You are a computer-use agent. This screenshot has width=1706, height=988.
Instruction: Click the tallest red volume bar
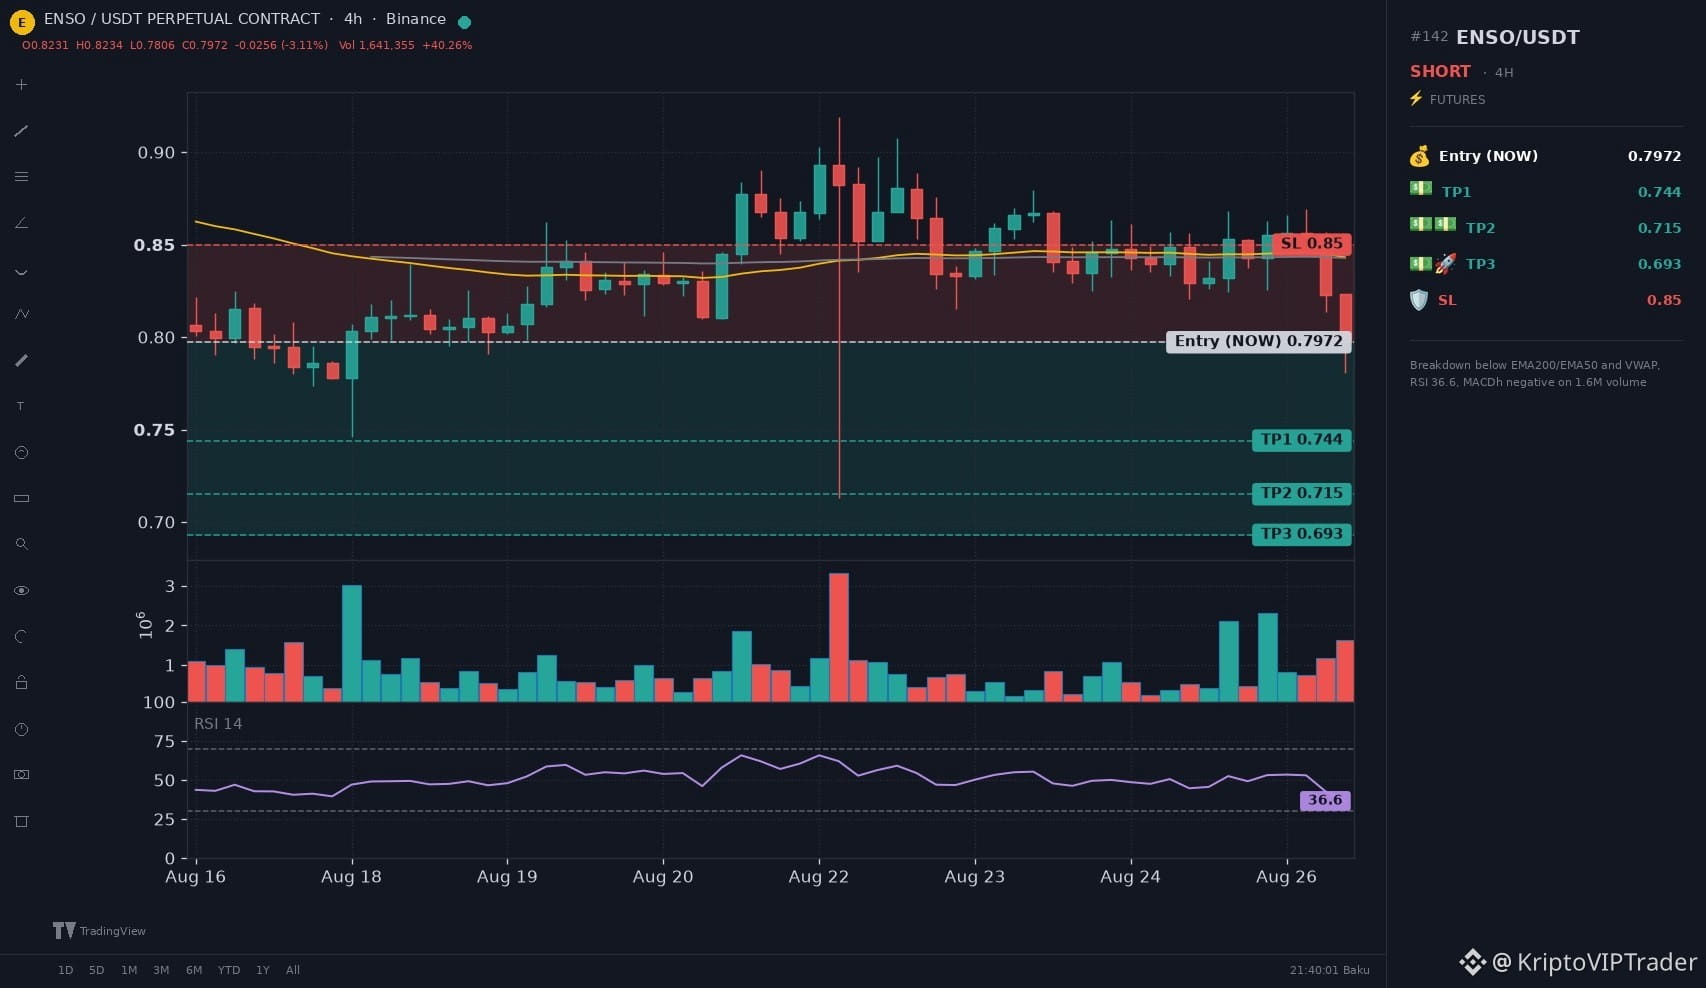tap(839, 637)
